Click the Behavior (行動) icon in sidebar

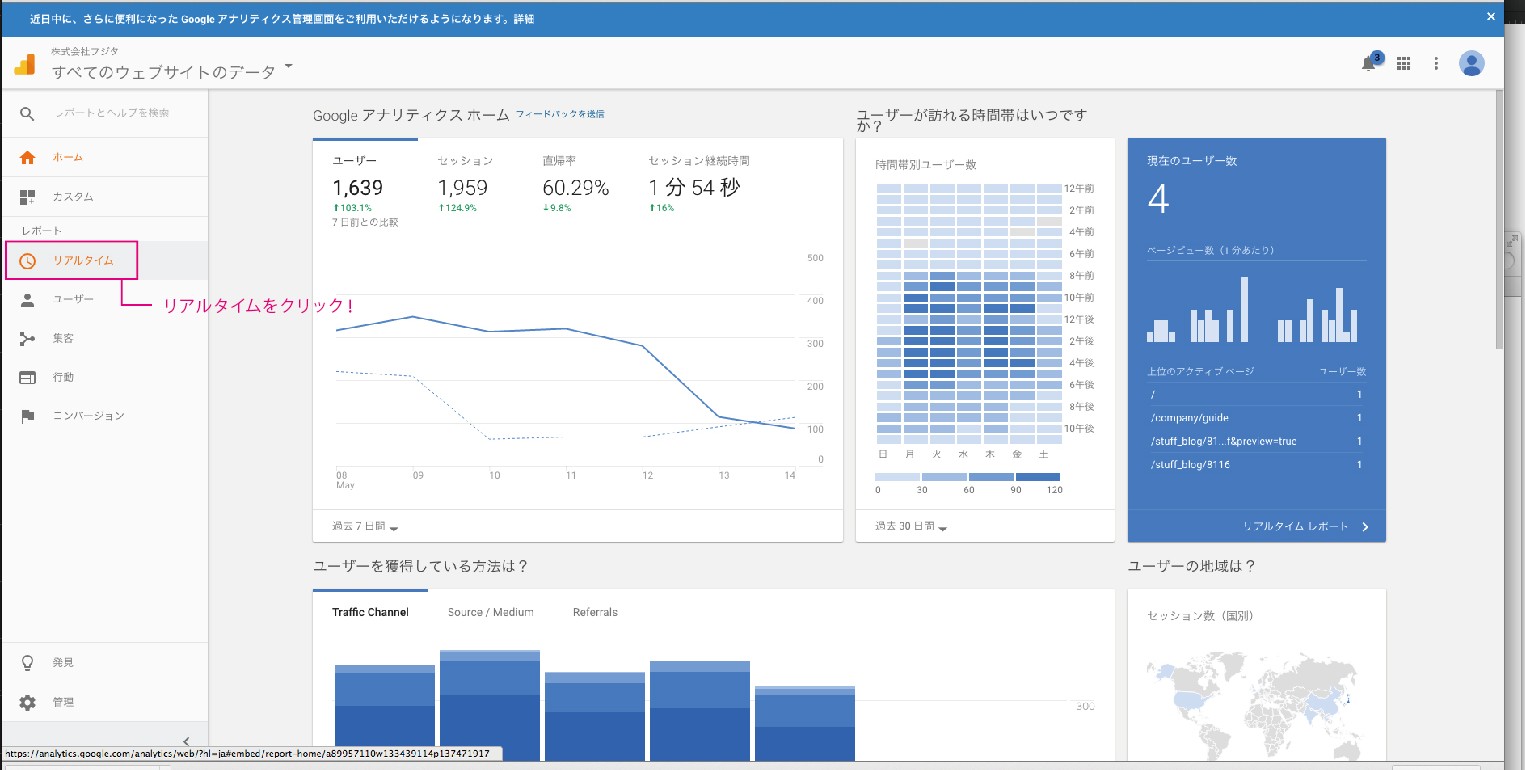[27, 377]
